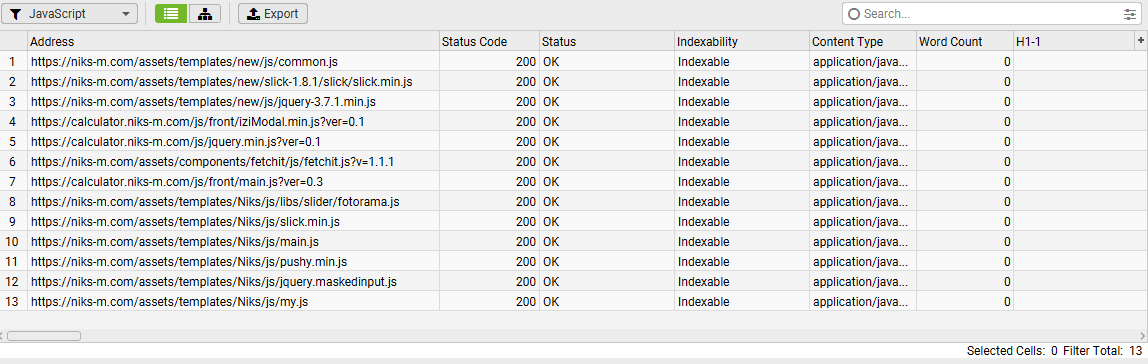Image resolution: width=1148 pixels, height=364 pixels.
Task: Sort by Word Count column header
Action: (x=964, y=42)
